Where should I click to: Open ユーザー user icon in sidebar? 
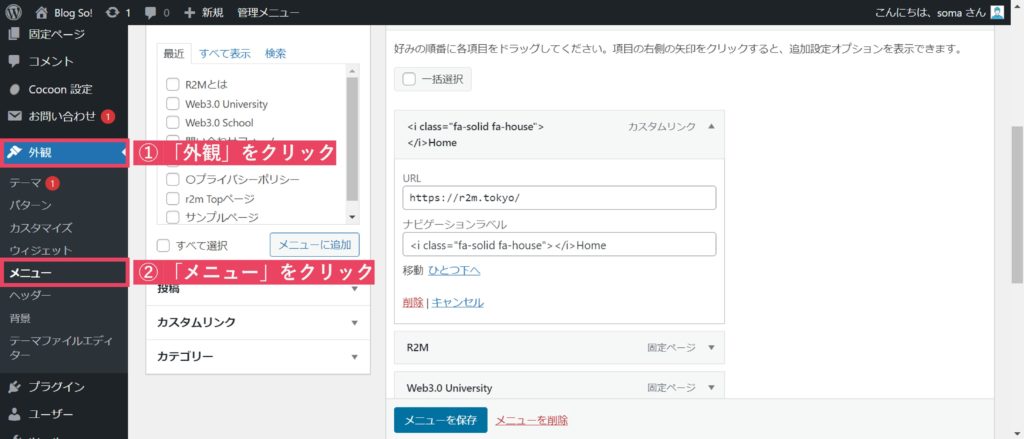14,414
